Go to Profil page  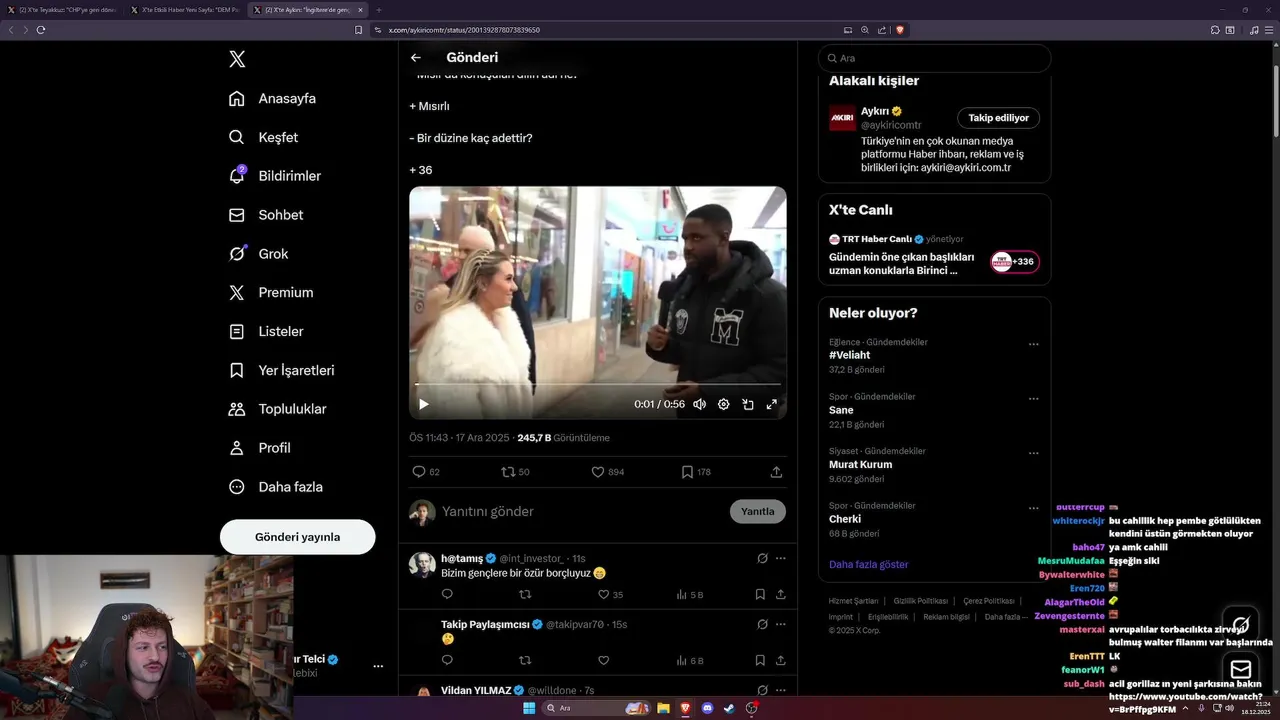259,448
